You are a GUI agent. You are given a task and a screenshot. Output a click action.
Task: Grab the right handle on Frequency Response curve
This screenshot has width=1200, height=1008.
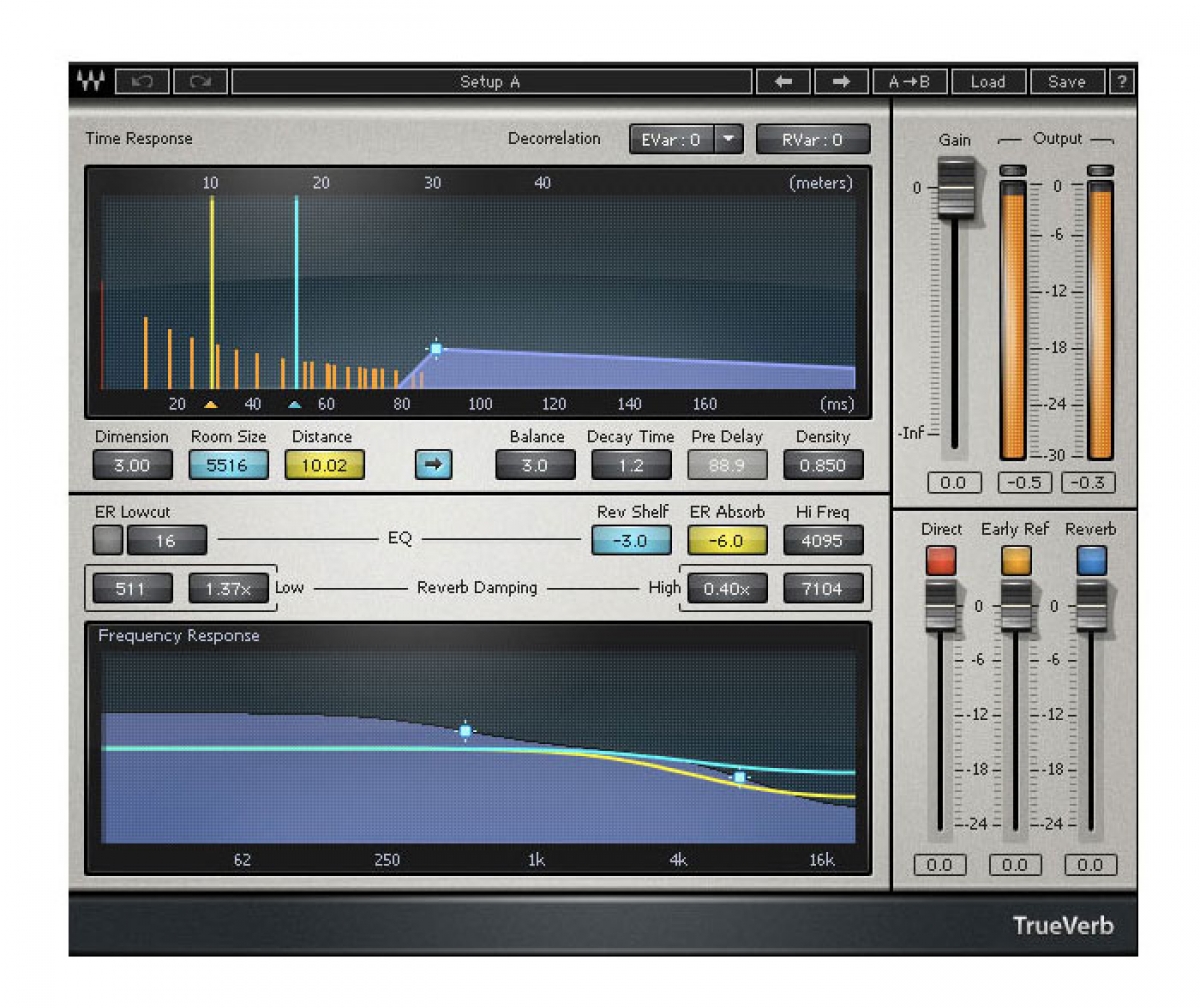click(x=739, y=777)
